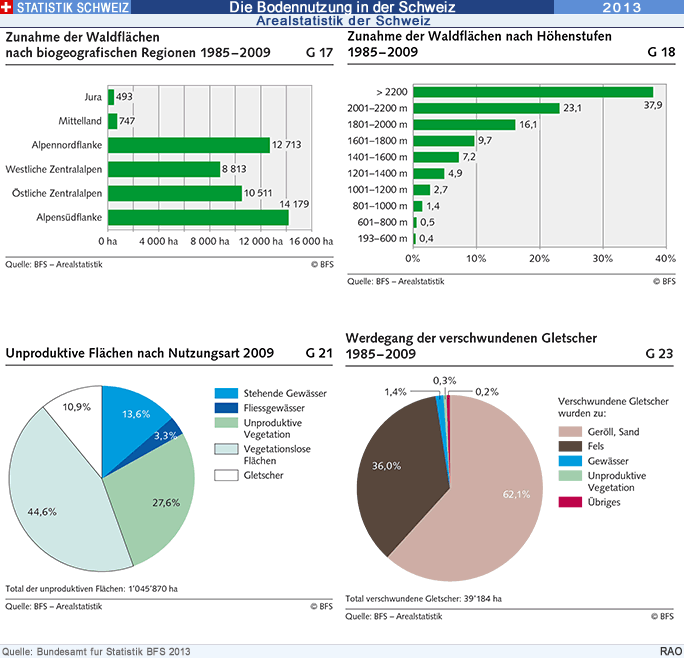684x658 pixels.
Task: Select the title 'Die Bodennutzung in der Schweiz'
Action: [x=342, y=7]
